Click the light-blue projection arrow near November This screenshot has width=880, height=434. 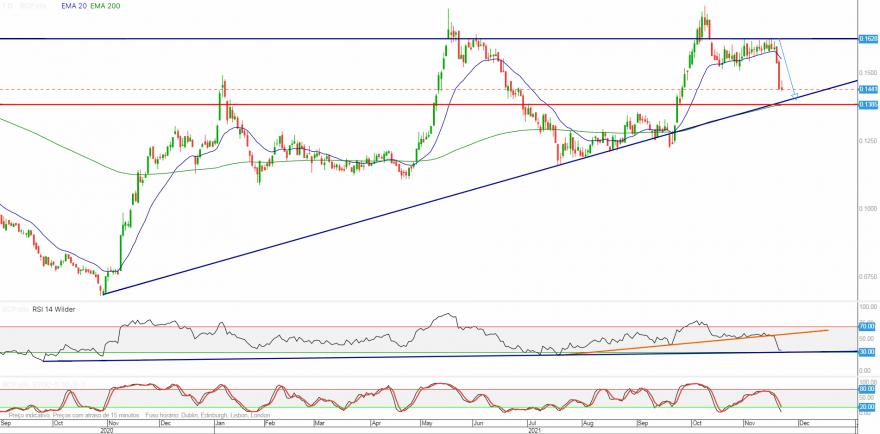pos(787,68)
